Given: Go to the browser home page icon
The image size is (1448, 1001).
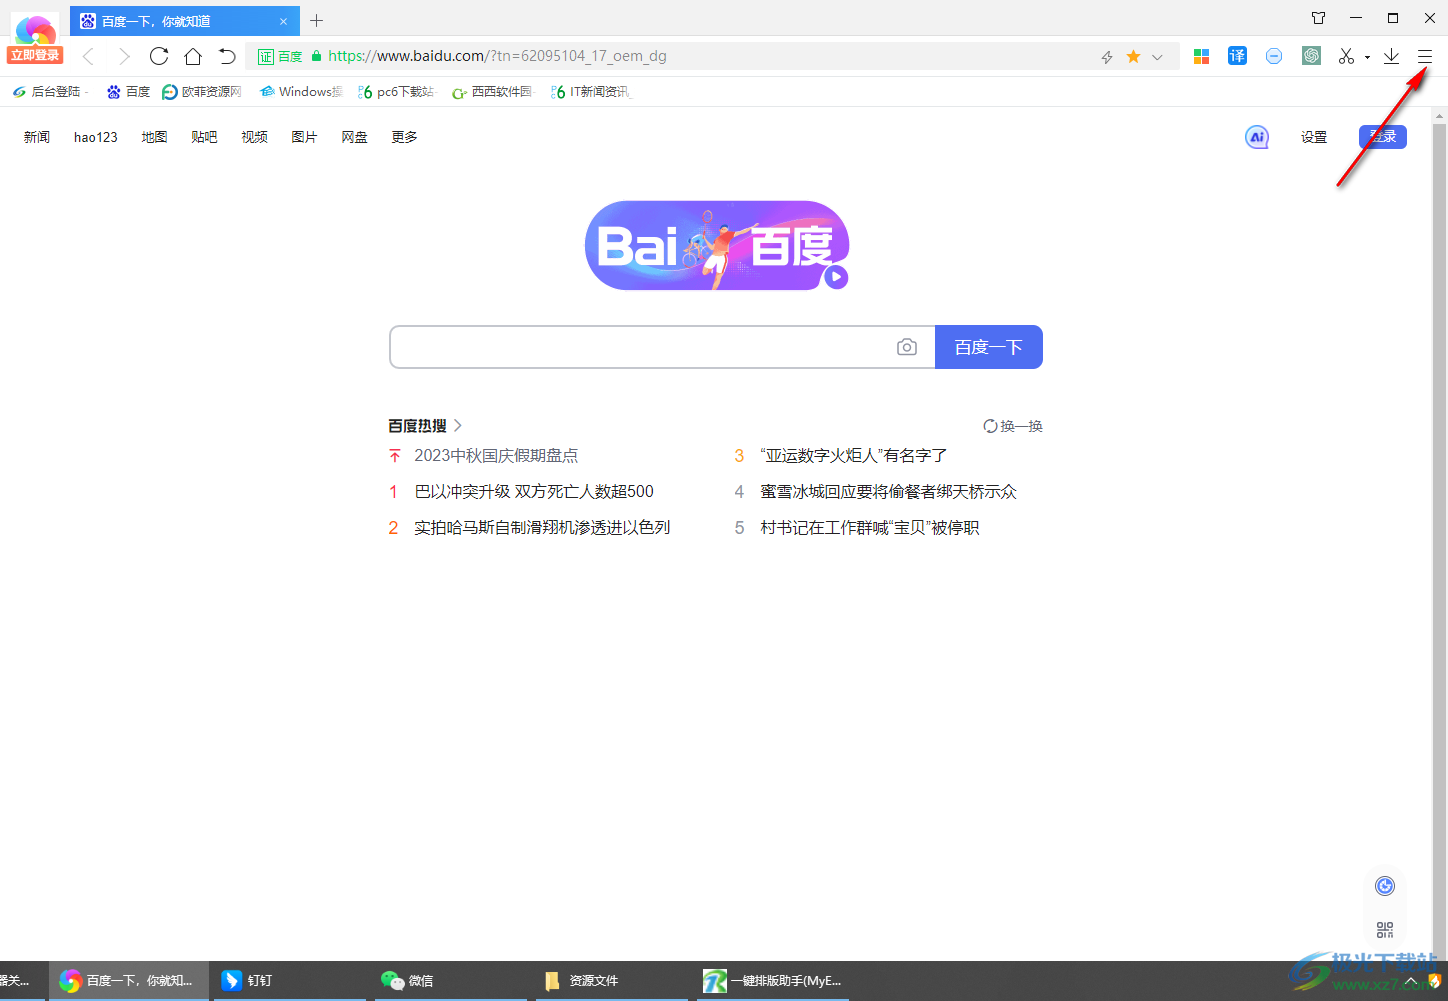Looking at the screenshot, I should [x=193, y=56].
